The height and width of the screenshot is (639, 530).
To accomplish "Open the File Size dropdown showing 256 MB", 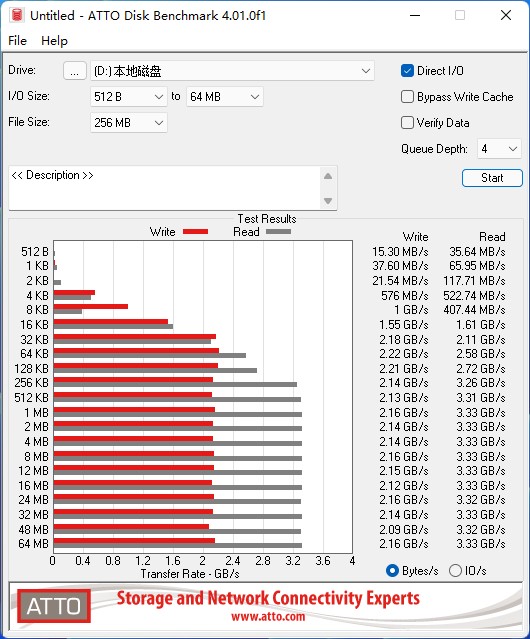I will (x=128, y=123).
